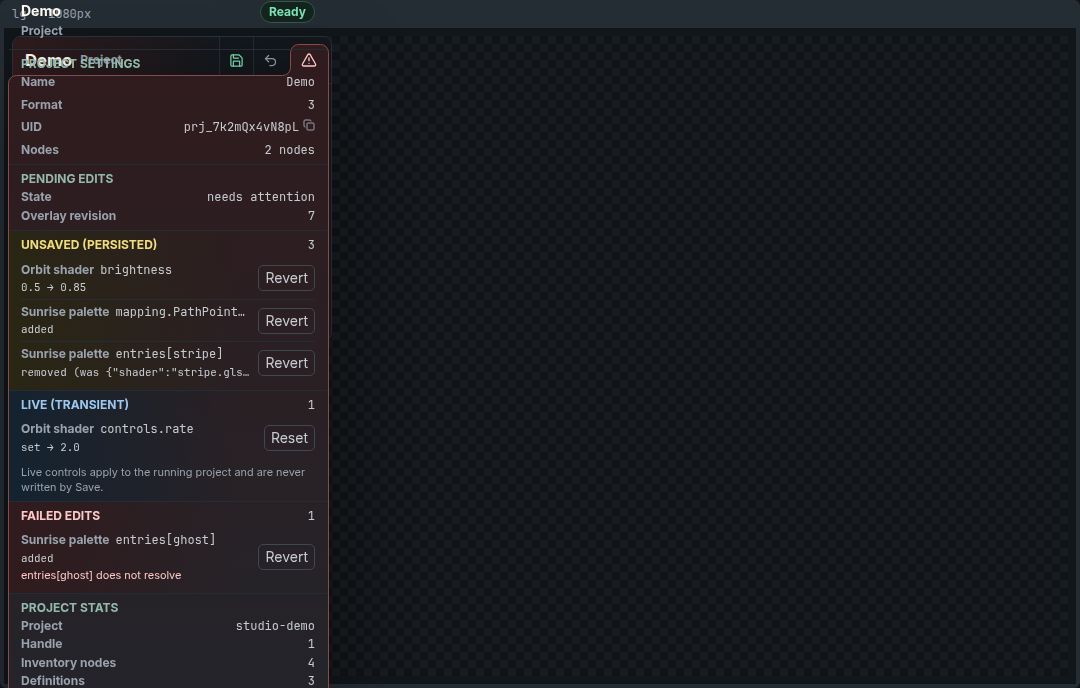The image size is (1080, 688).
Task: Click the green Ready status badge
Action: pos(287,12)
